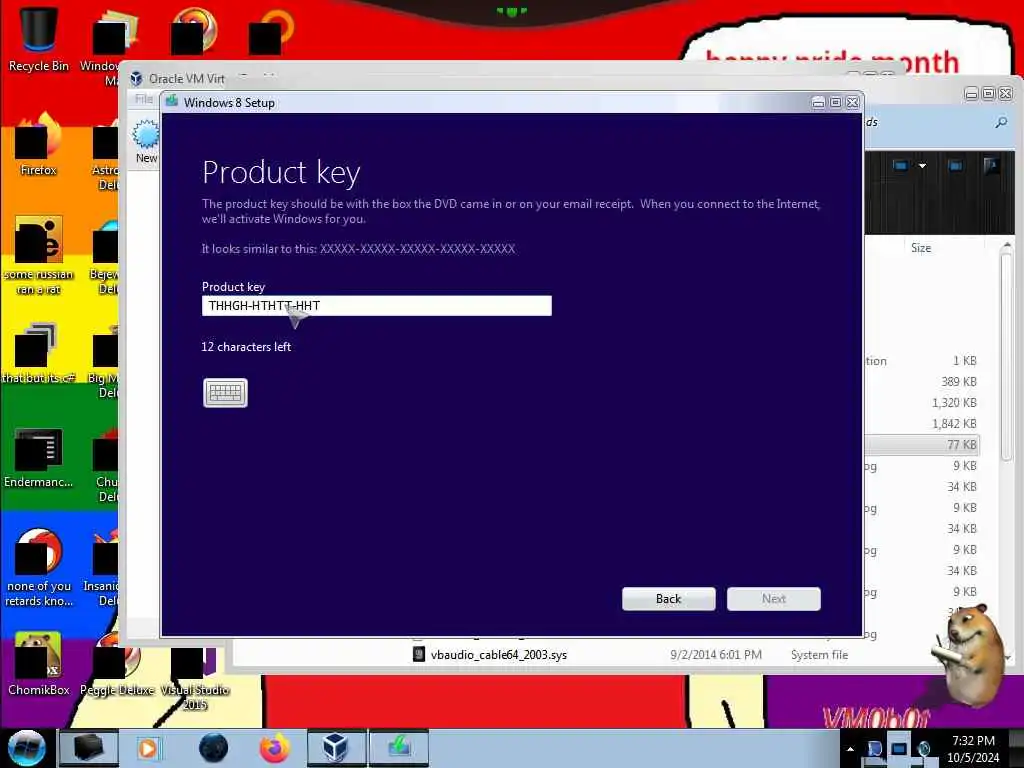
Task: Select the highlighted 77 KB row
Action: tap(922, 445)
